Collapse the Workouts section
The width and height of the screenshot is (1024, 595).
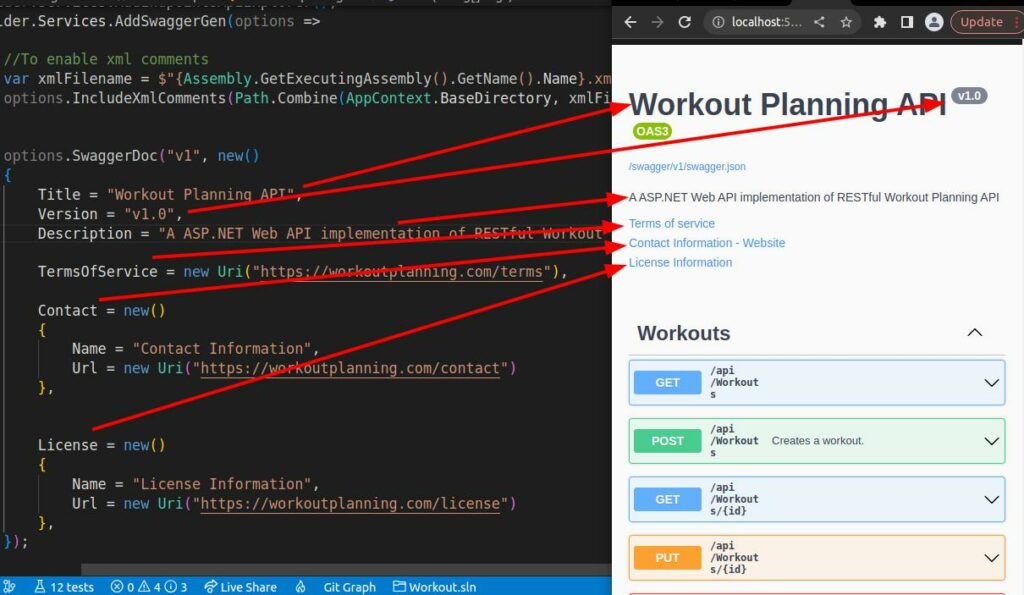(974, 332)
